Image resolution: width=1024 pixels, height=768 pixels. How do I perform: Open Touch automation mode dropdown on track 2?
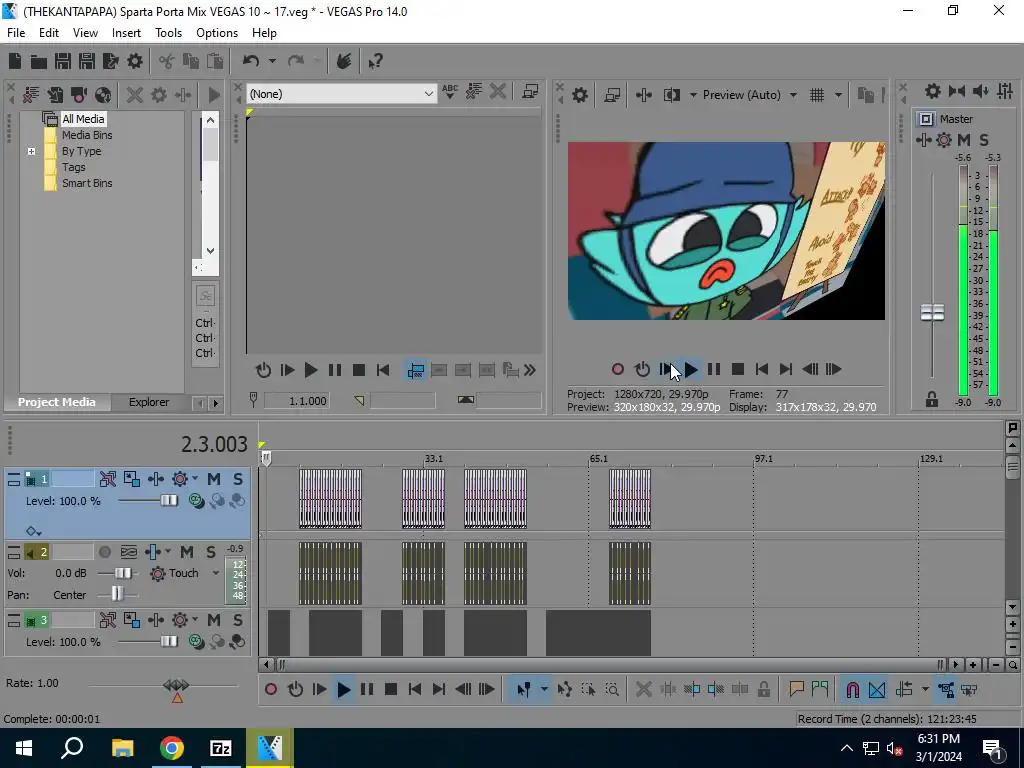tap(216, 573)
